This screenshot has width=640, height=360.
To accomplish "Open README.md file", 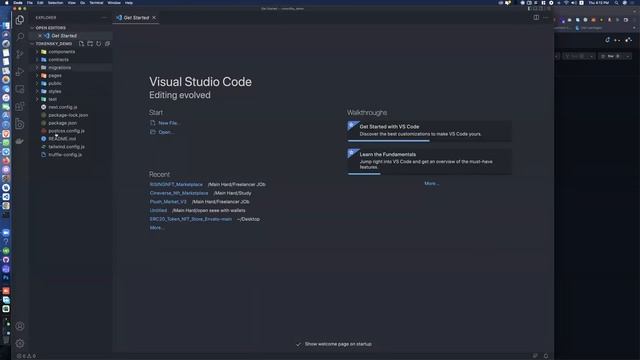I will point(62,139).
